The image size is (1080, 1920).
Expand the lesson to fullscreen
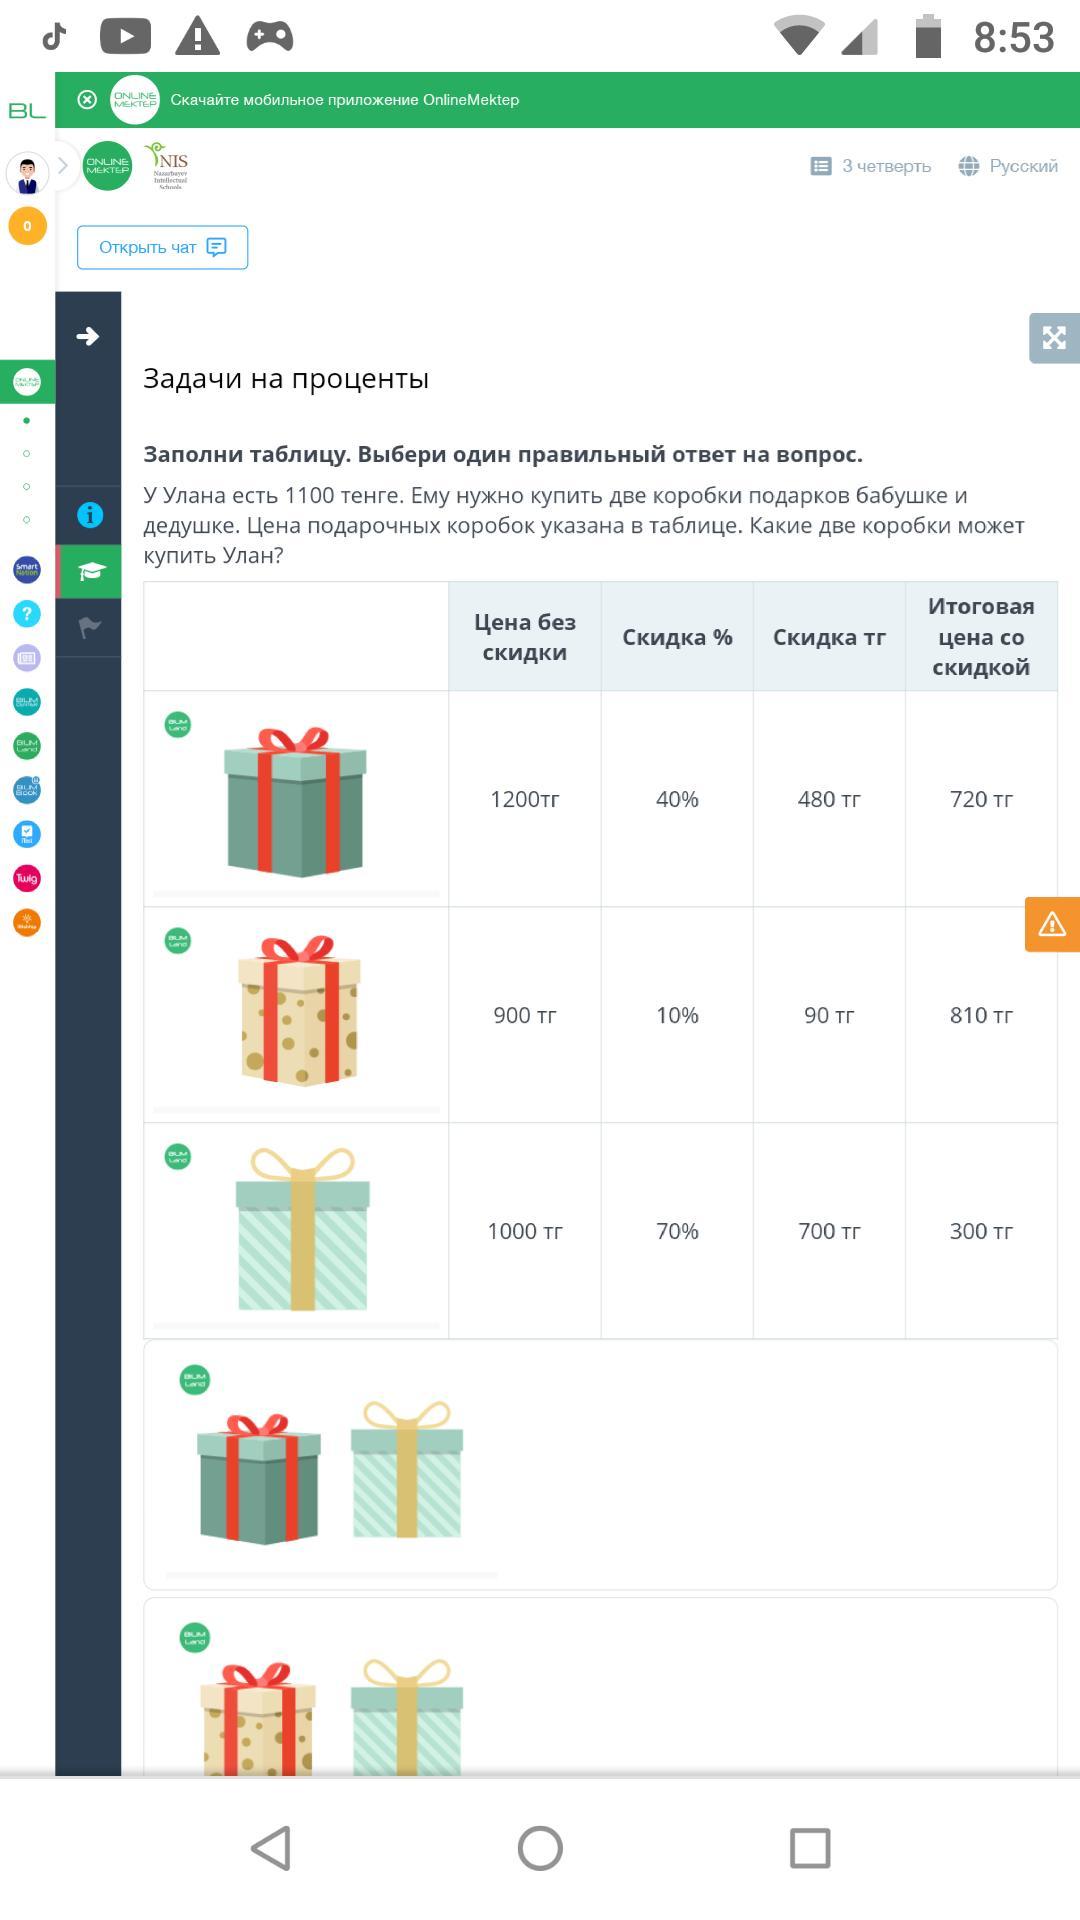[x=1054, y=337]
